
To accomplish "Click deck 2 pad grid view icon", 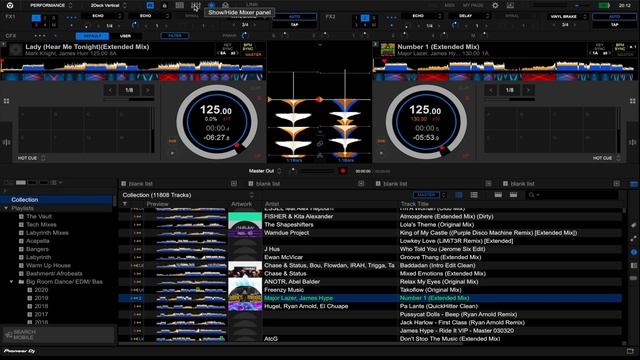I will (633, 101).
